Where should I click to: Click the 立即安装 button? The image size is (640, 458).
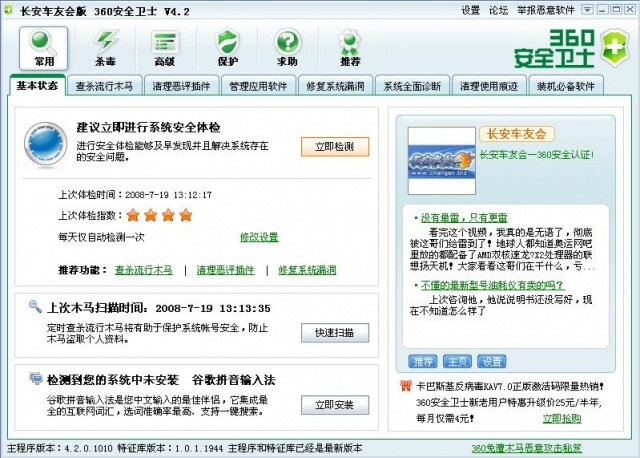(335, 405)
